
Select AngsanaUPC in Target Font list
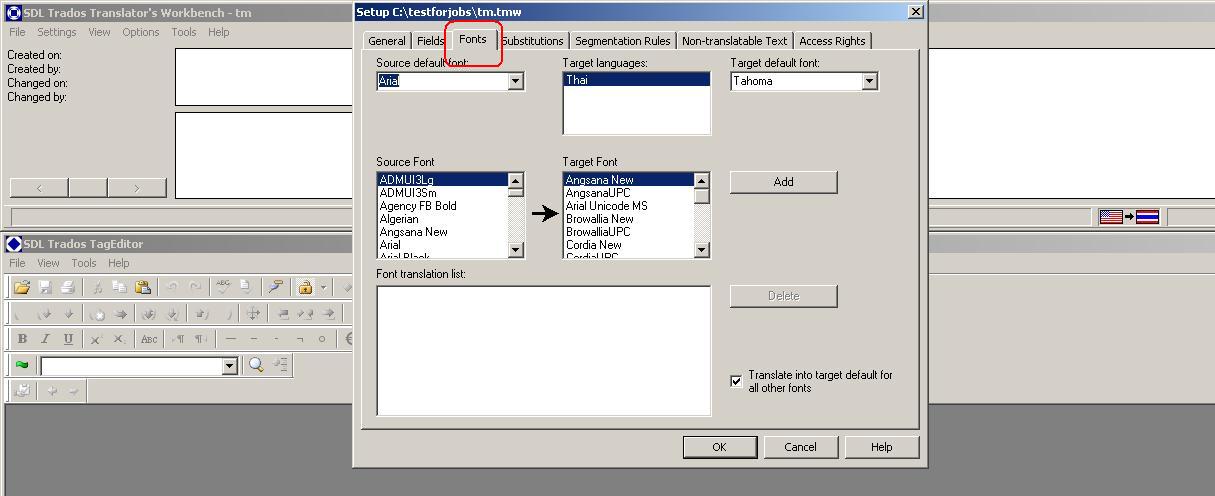628,193
